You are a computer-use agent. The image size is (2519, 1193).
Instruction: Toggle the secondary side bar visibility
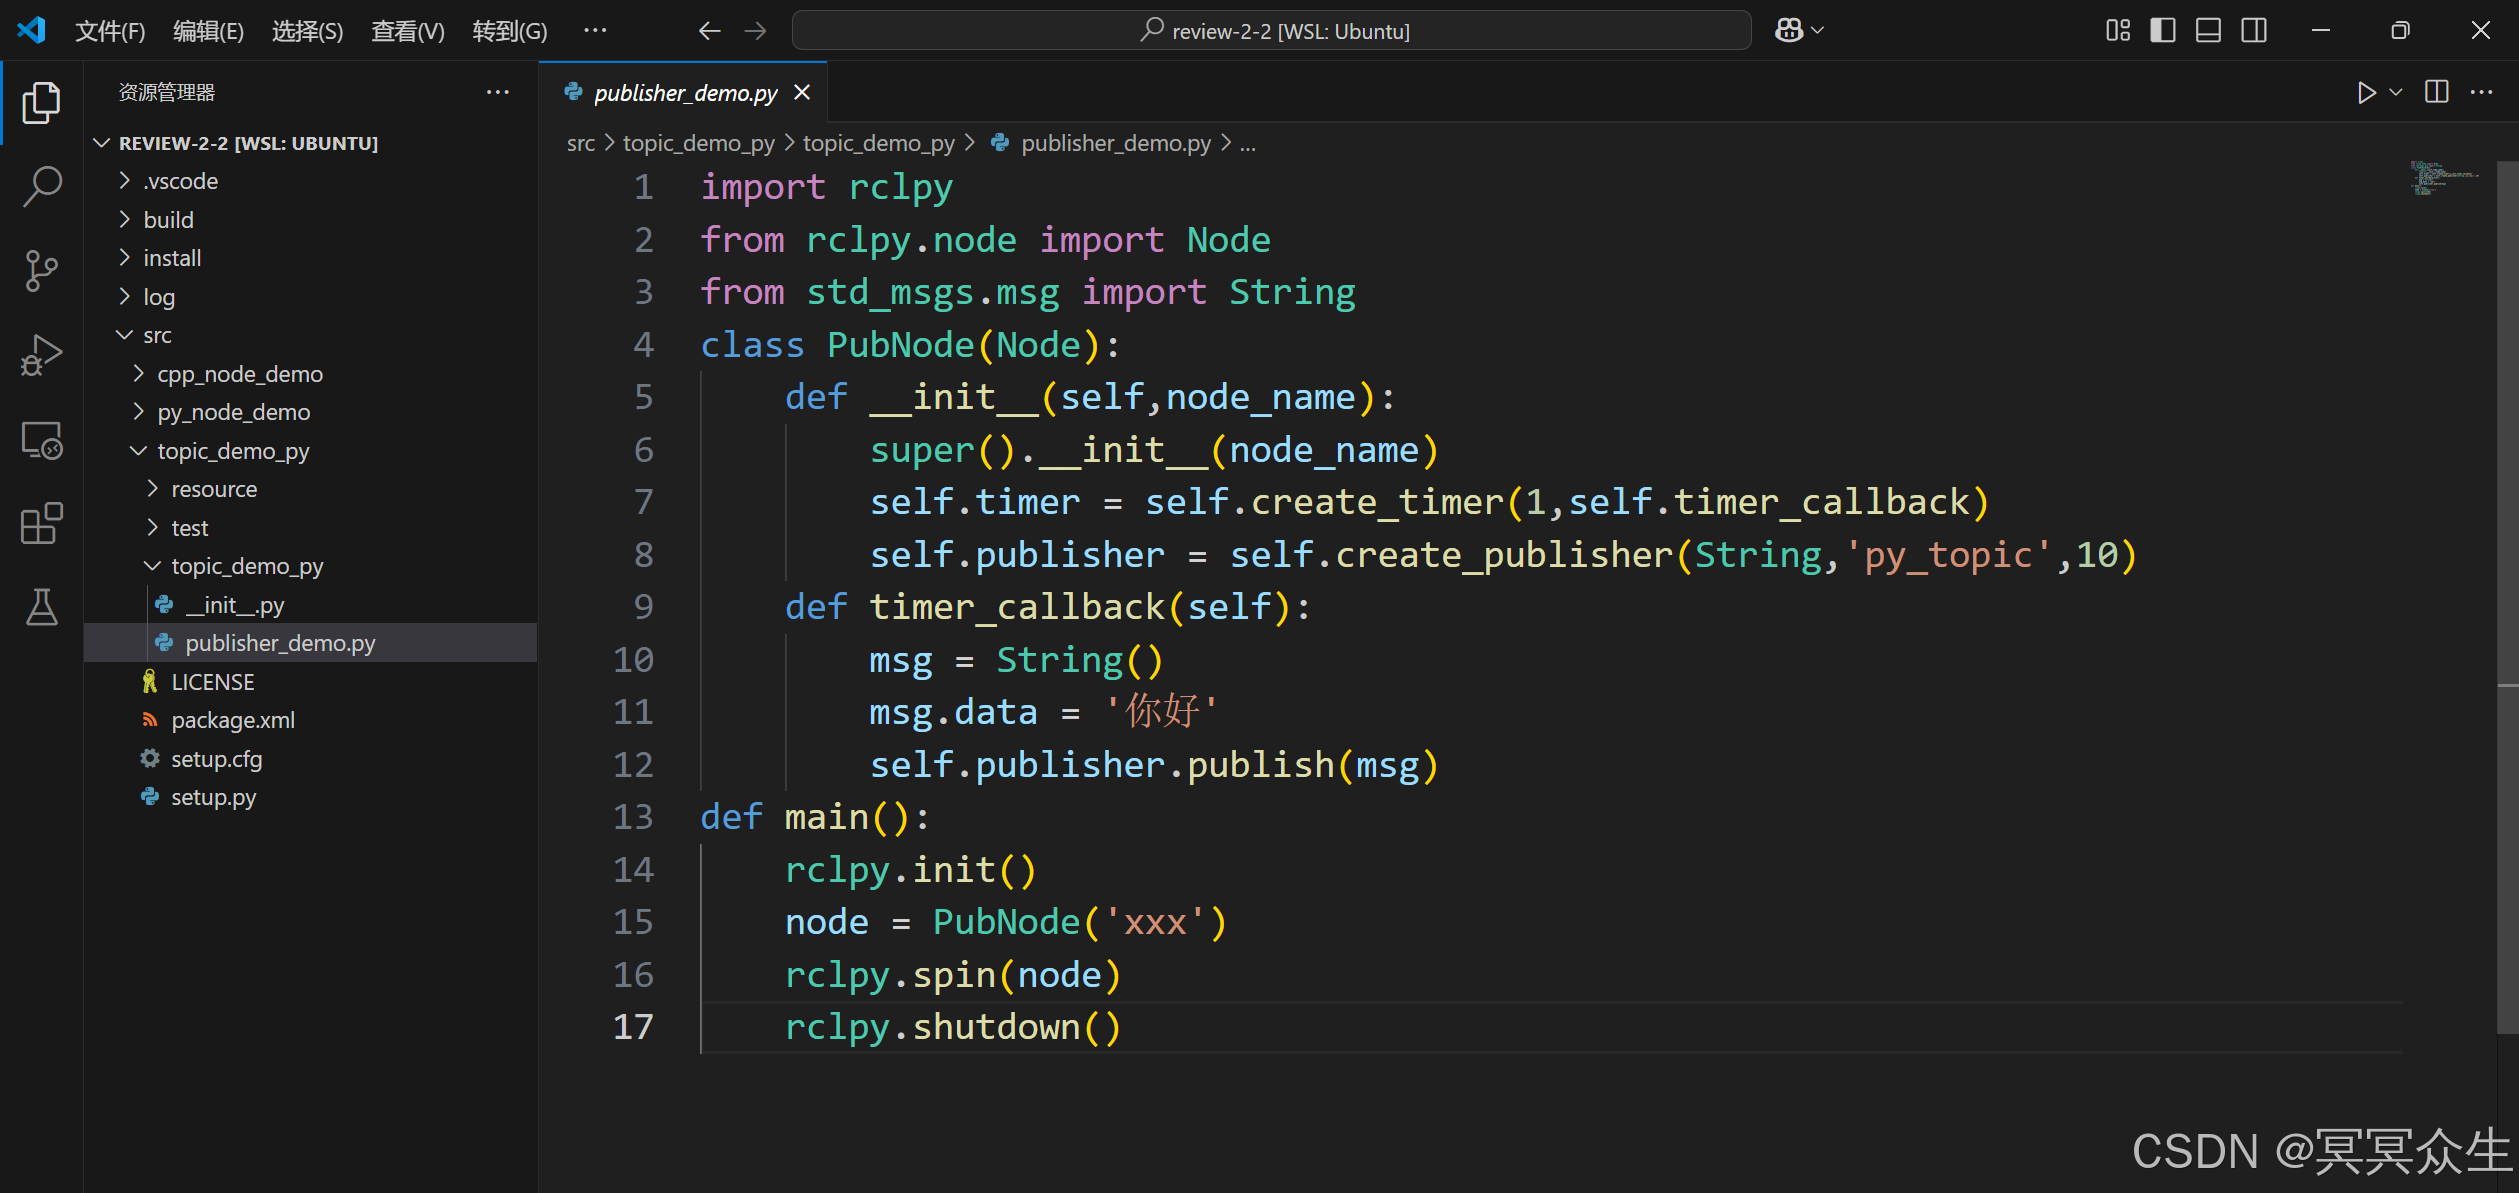point(2254,31)
